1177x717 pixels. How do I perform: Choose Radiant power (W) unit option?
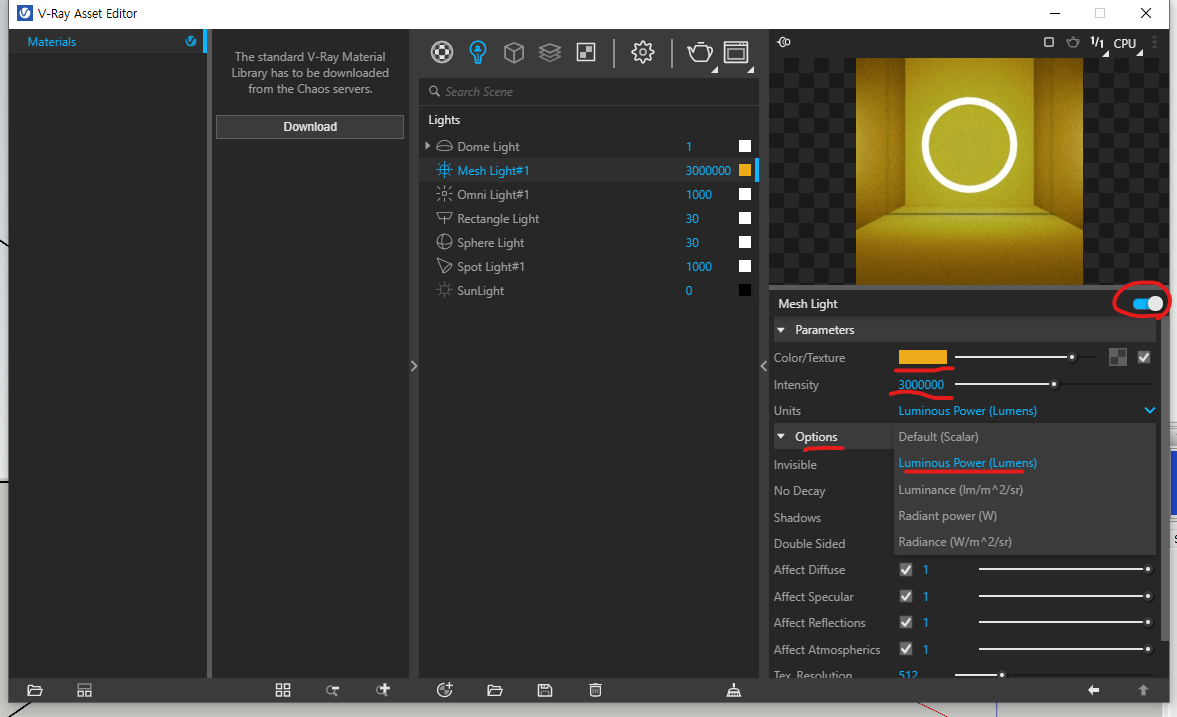[x=947, y=516]
